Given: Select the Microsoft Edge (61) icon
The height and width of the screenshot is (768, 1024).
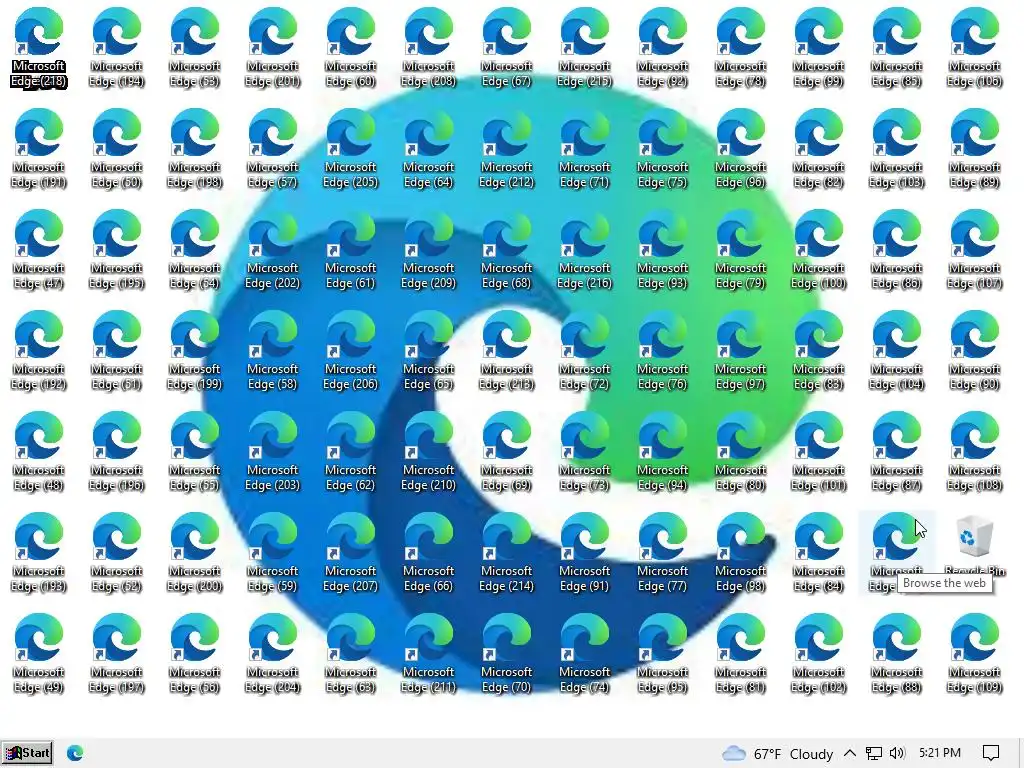Looking at the screenshot, I should click(x=351, y=249).
